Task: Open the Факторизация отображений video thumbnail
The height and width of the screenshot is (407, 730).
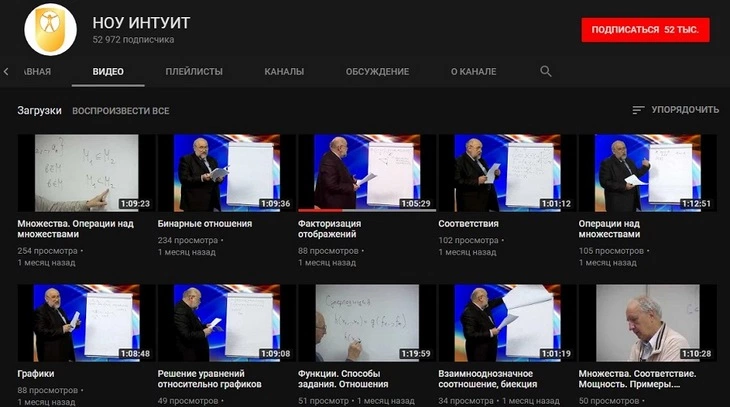Action: point(367,173)
